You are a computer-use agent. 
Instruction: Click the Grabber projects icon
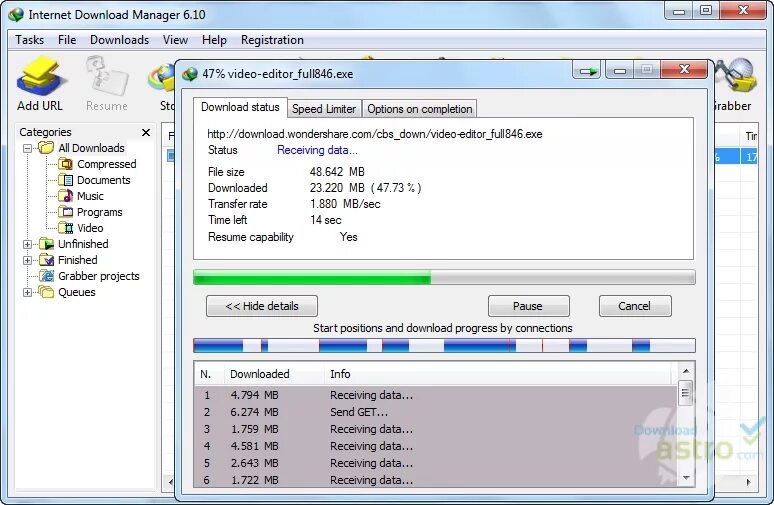click(46, 276)
